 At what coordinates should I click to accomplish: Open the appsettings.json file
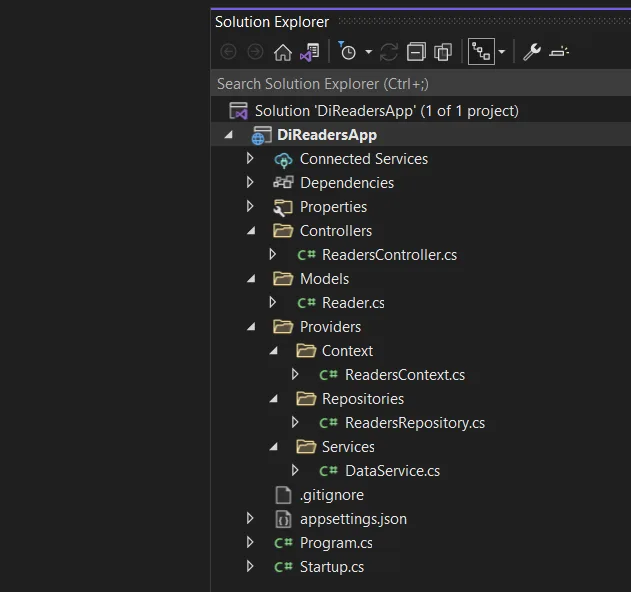353,519
